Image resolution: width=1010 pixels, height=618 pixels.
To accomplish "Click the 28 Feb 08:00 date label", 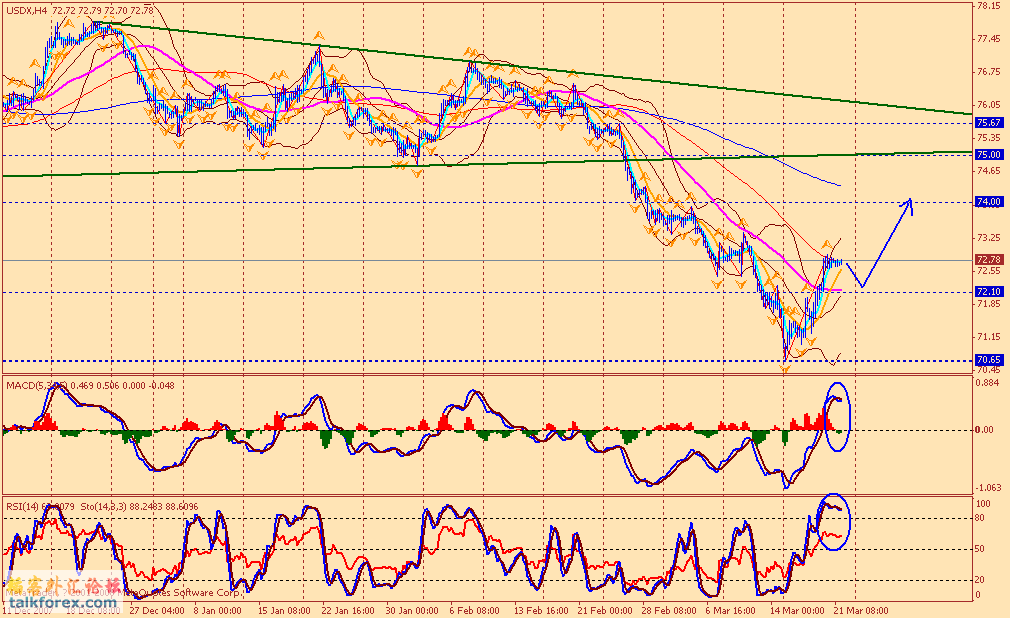I will point(669,610).
